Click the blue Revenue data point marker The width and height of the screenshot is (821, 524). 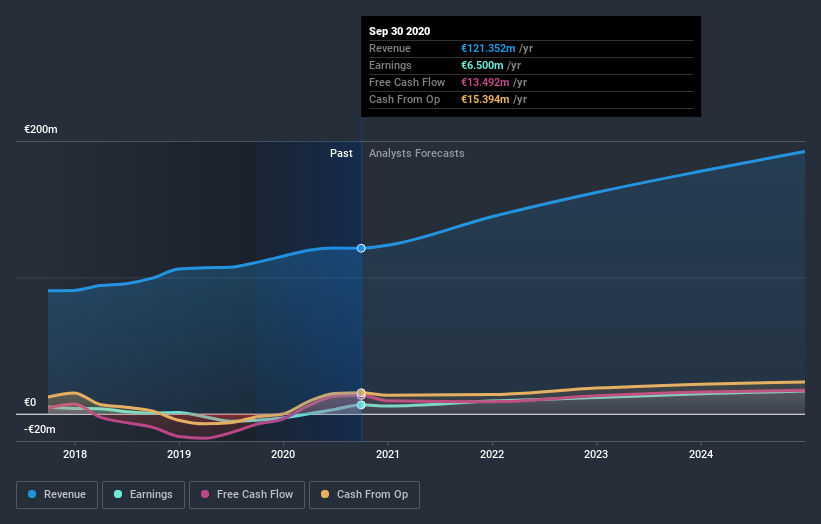pos(361,248)
